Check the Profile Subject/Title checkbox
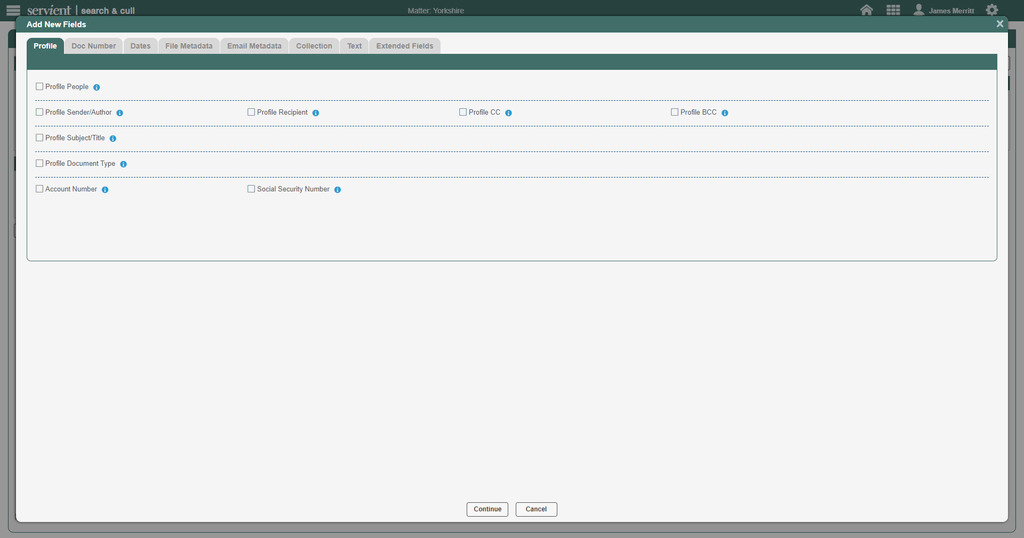 pyautogui.click(x=40, y=138)
